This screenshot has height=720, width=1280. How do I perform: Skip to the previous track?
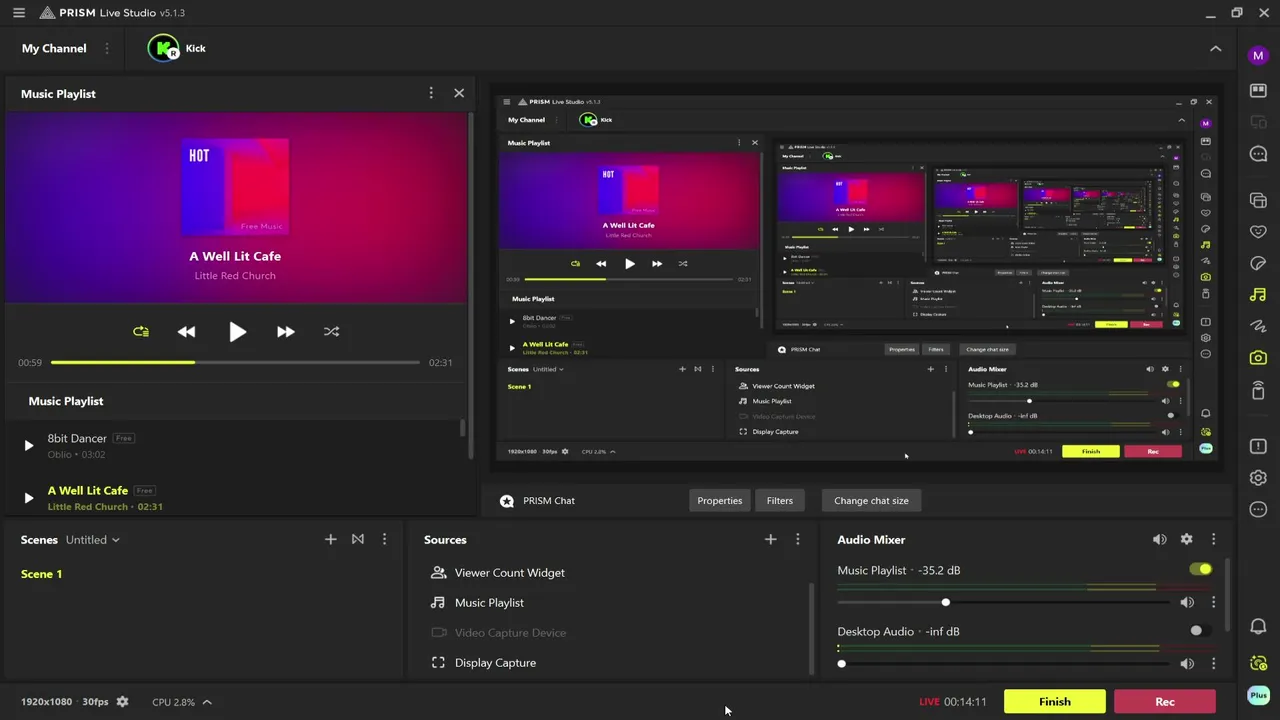point(187,331)
